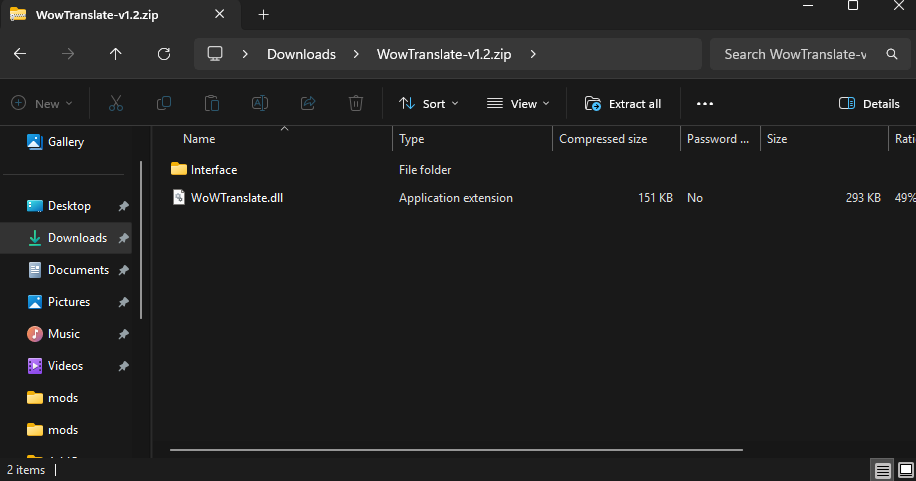Switch to large thumbnails view icon in status bar

(x=905, y=470)
